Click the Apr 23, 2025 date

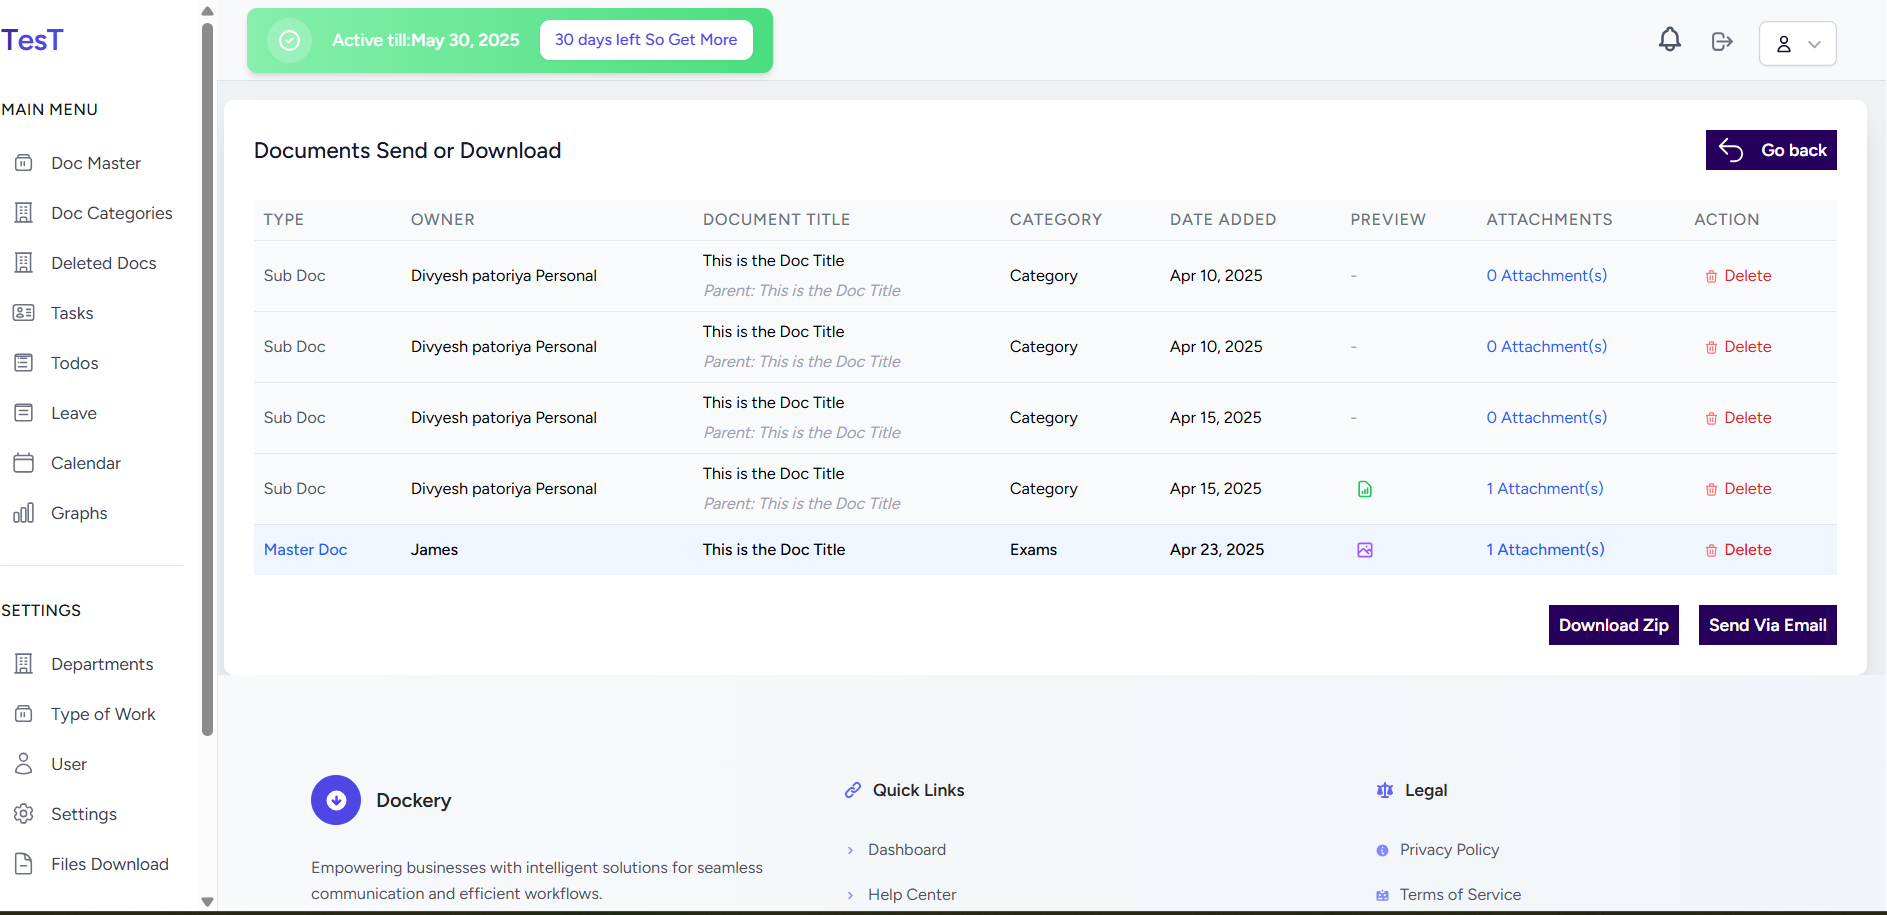pyautogui.click(x=1217, y=550)
